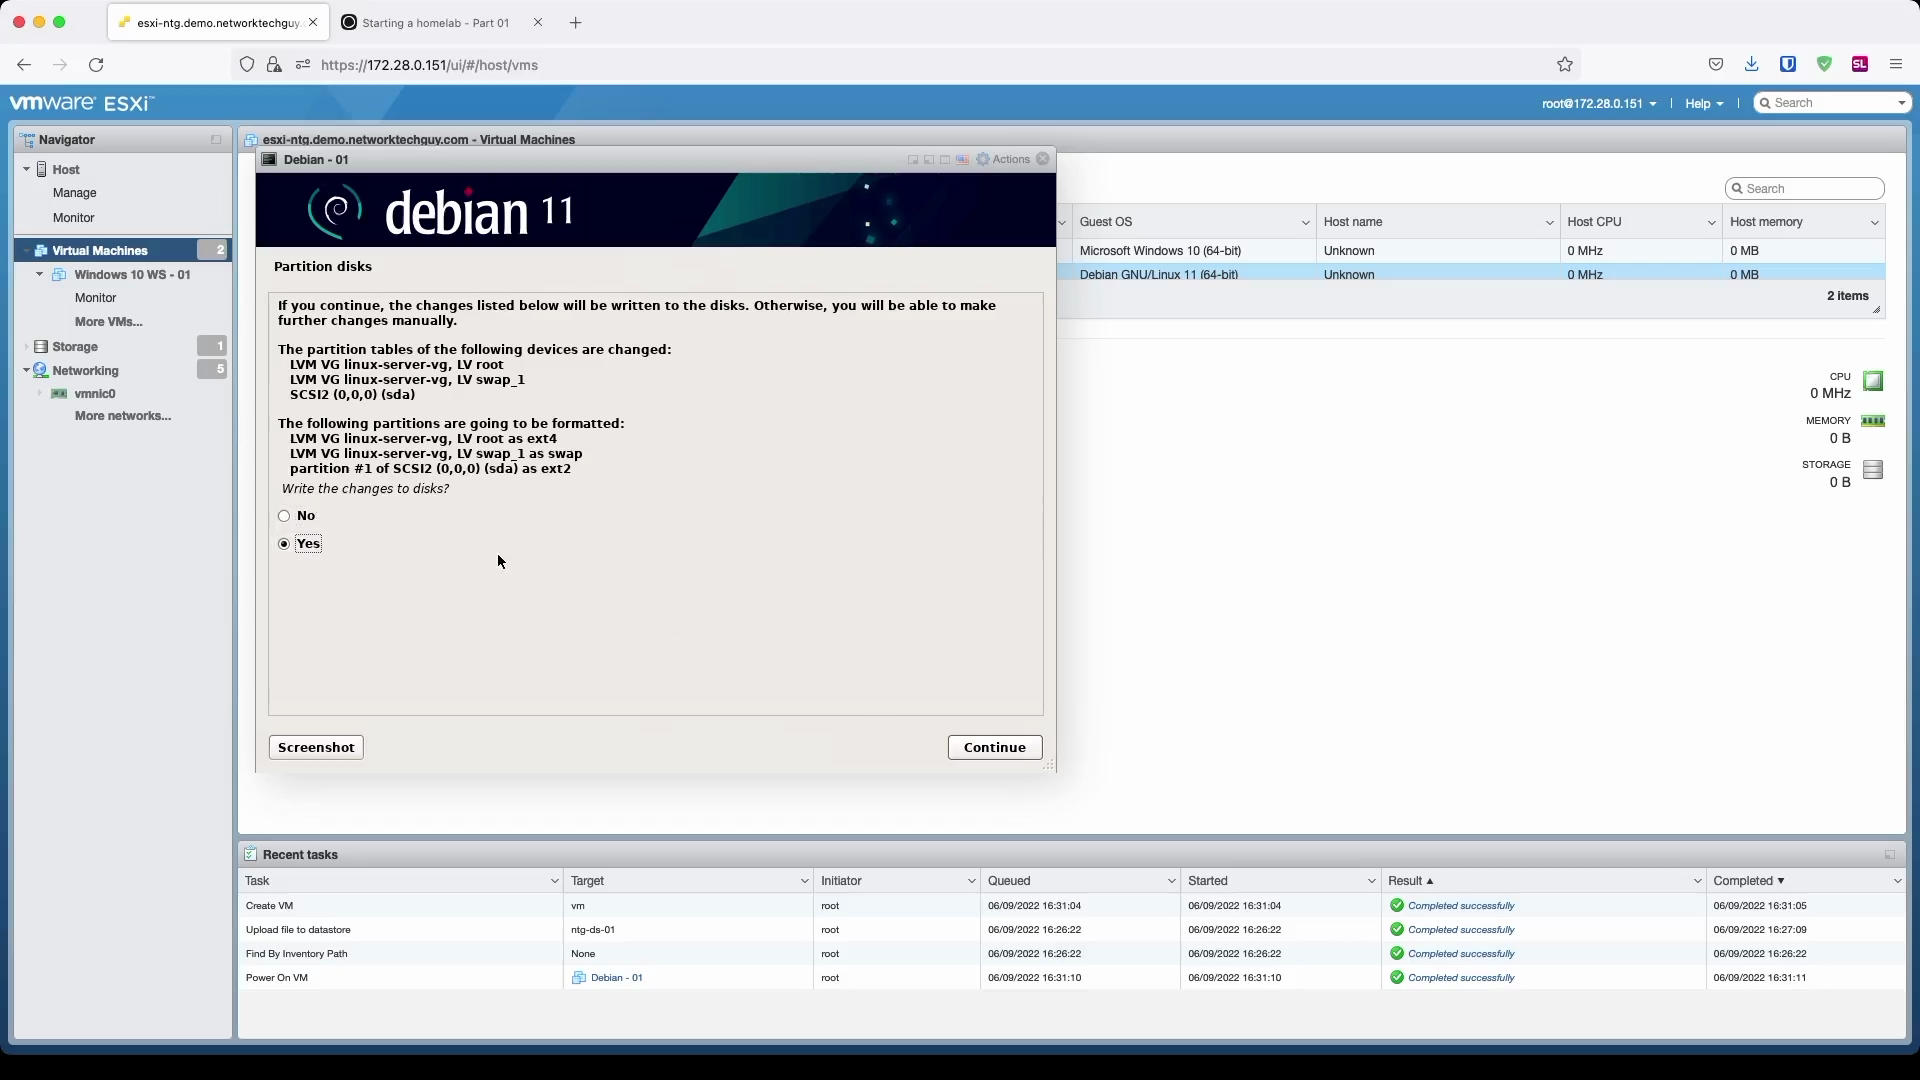Click the vmnic0 adapter icon
1920x1080 pixels.
point(60,394)
